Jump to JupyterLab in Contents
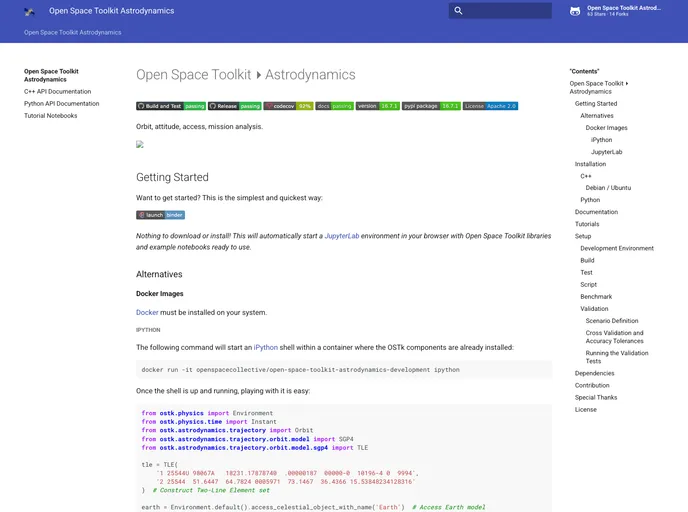Viewport: 688px width, 512px height. pyautogui.click(x=606, y=152)
